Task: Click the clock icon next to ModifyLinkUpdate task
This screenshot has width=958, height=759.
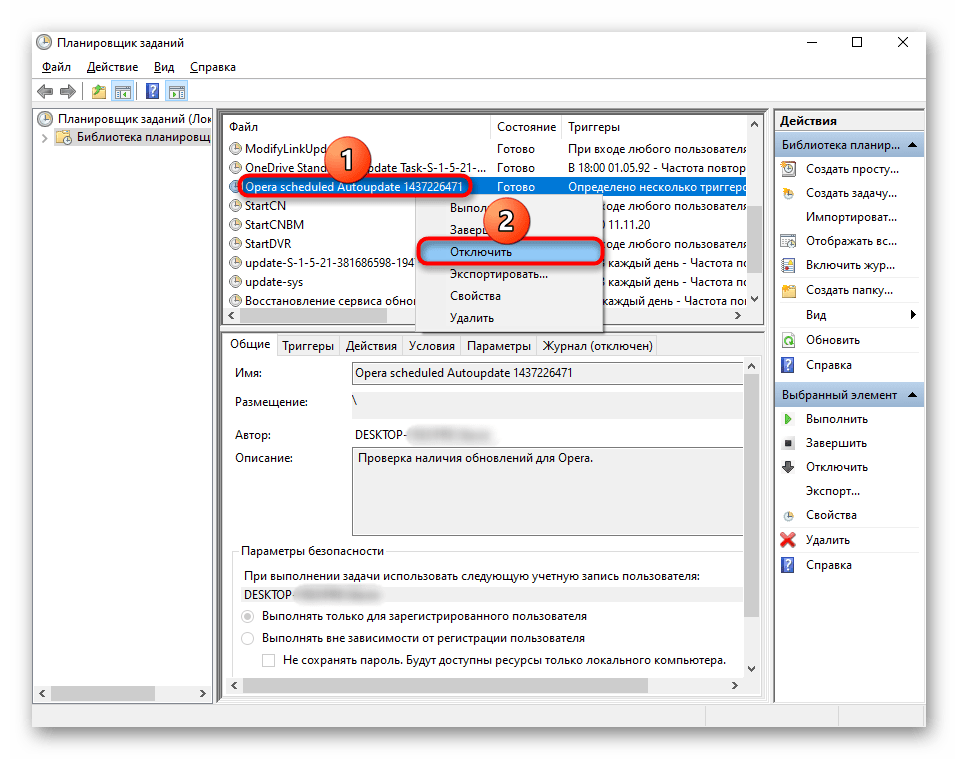Action: pos(235,148)
